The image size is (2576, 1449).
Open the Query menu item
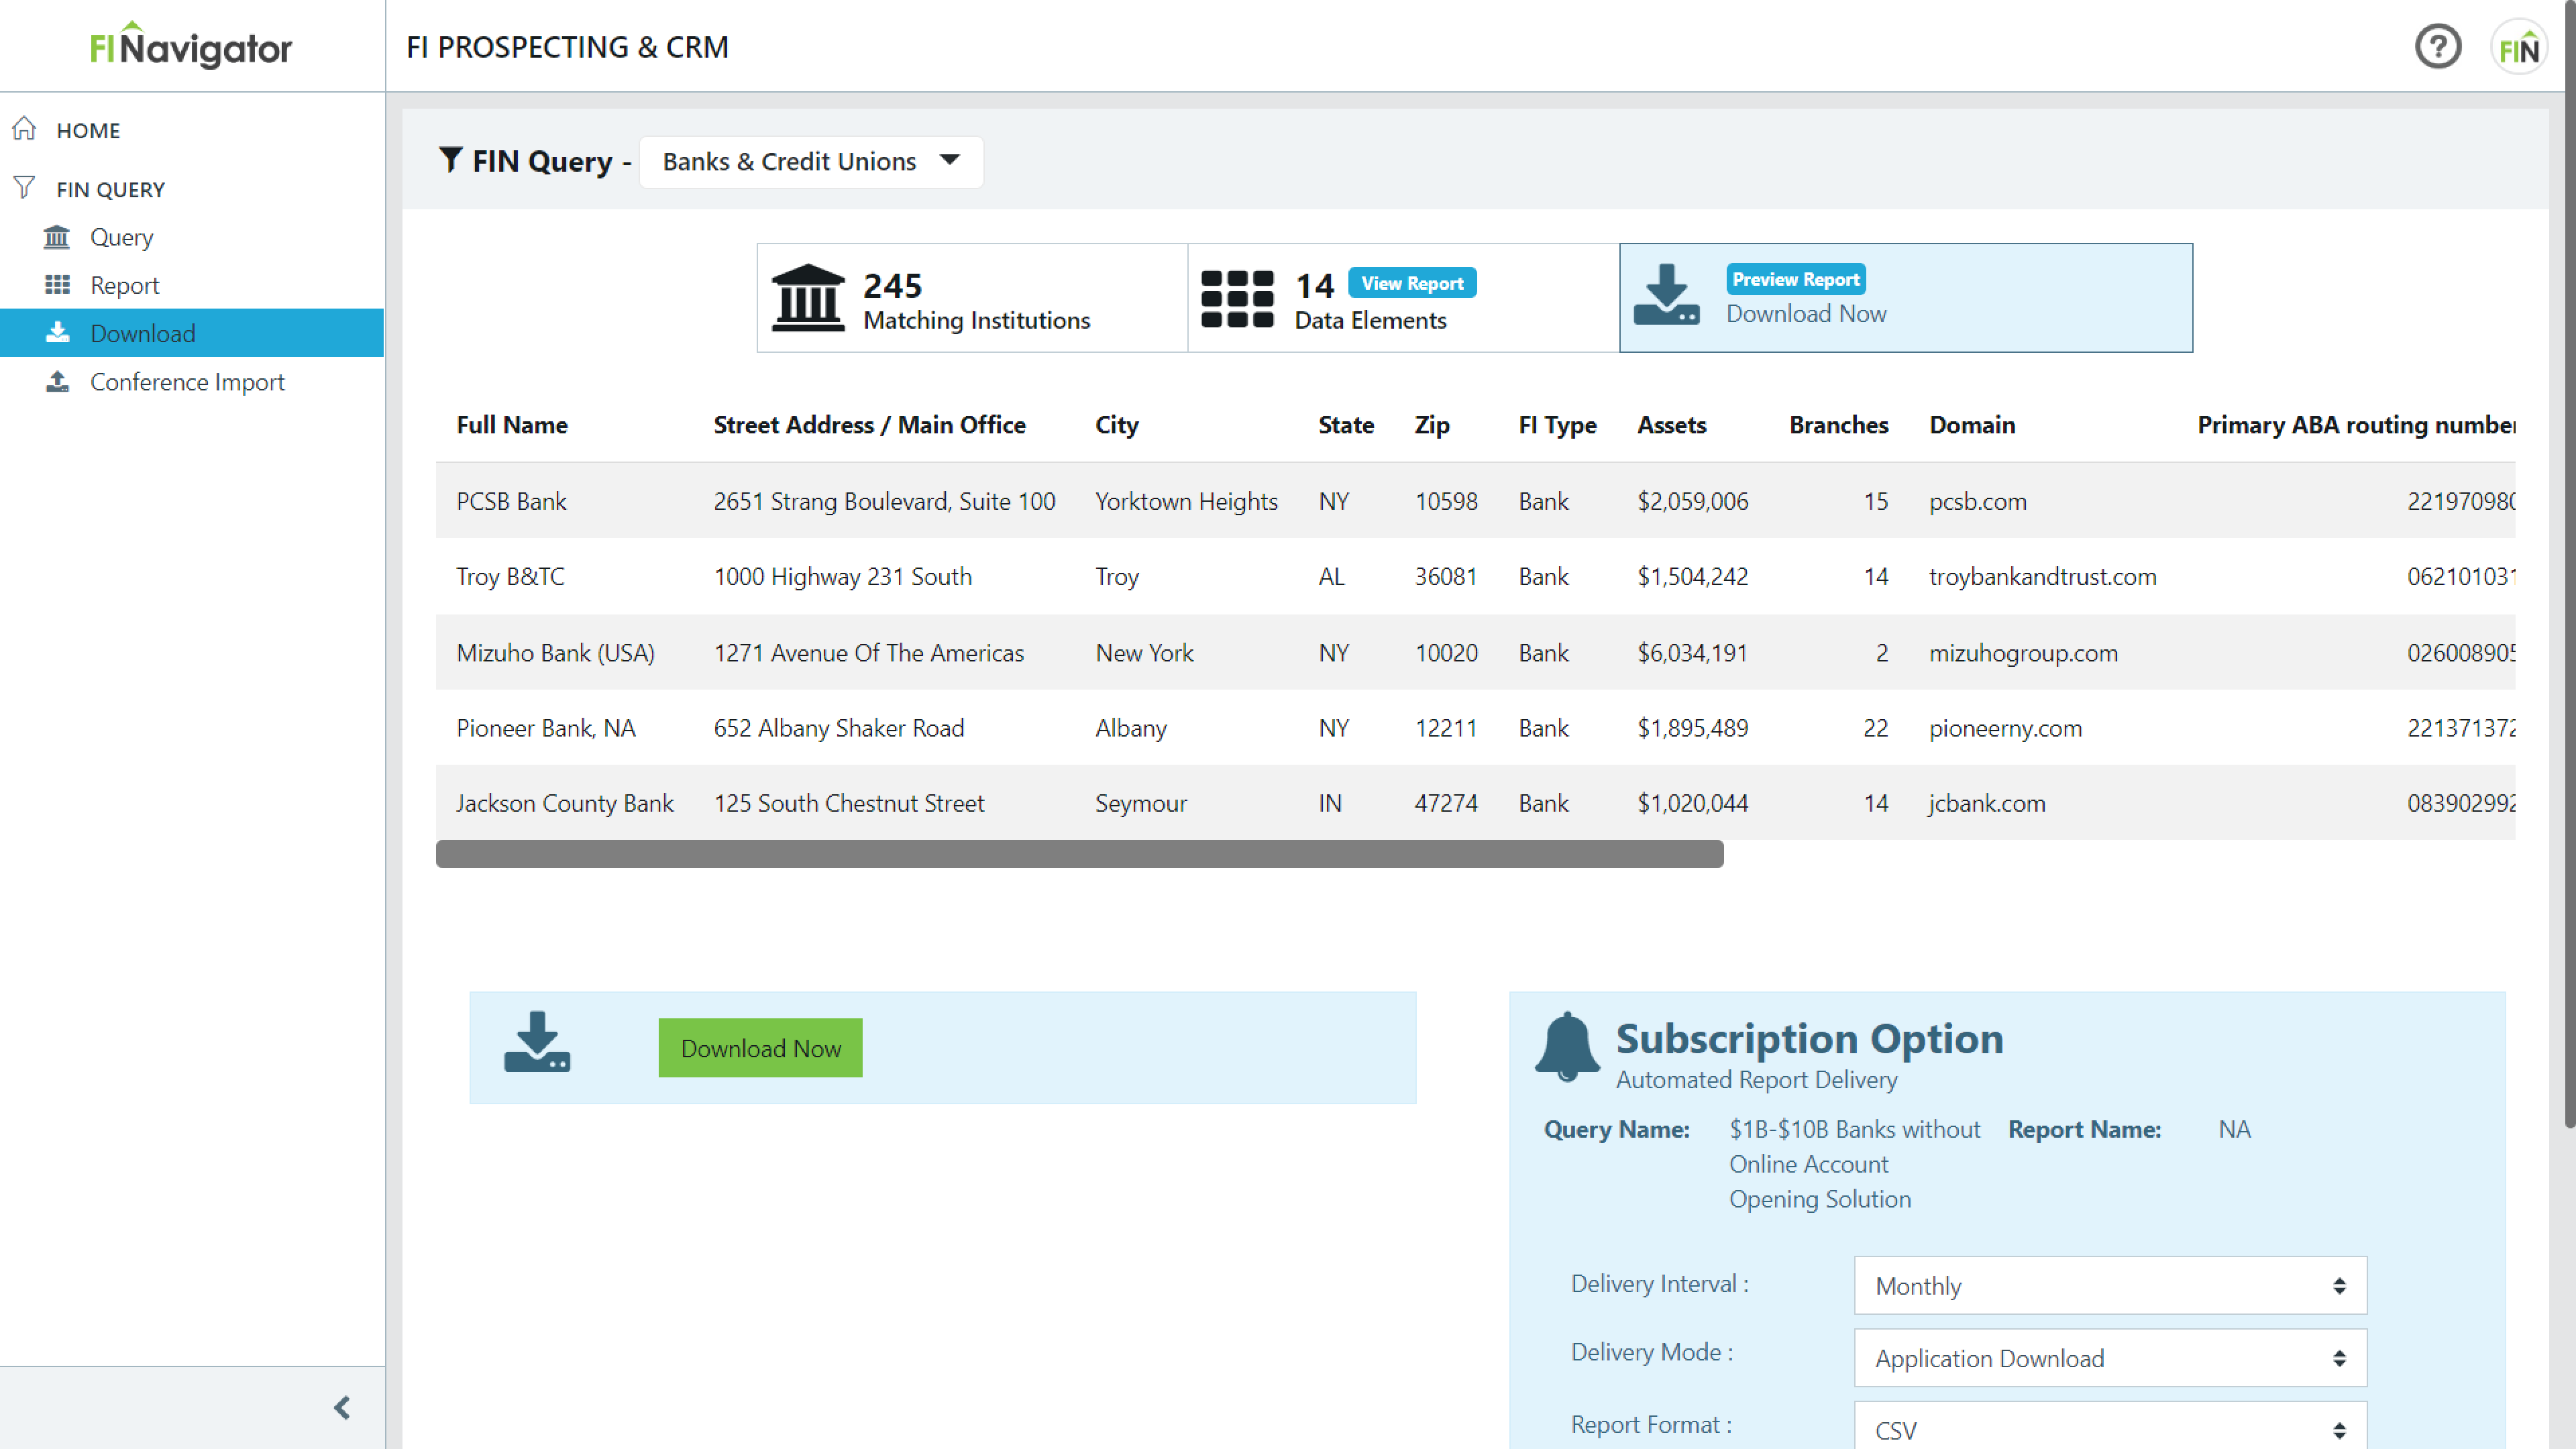tap(122, 237)
